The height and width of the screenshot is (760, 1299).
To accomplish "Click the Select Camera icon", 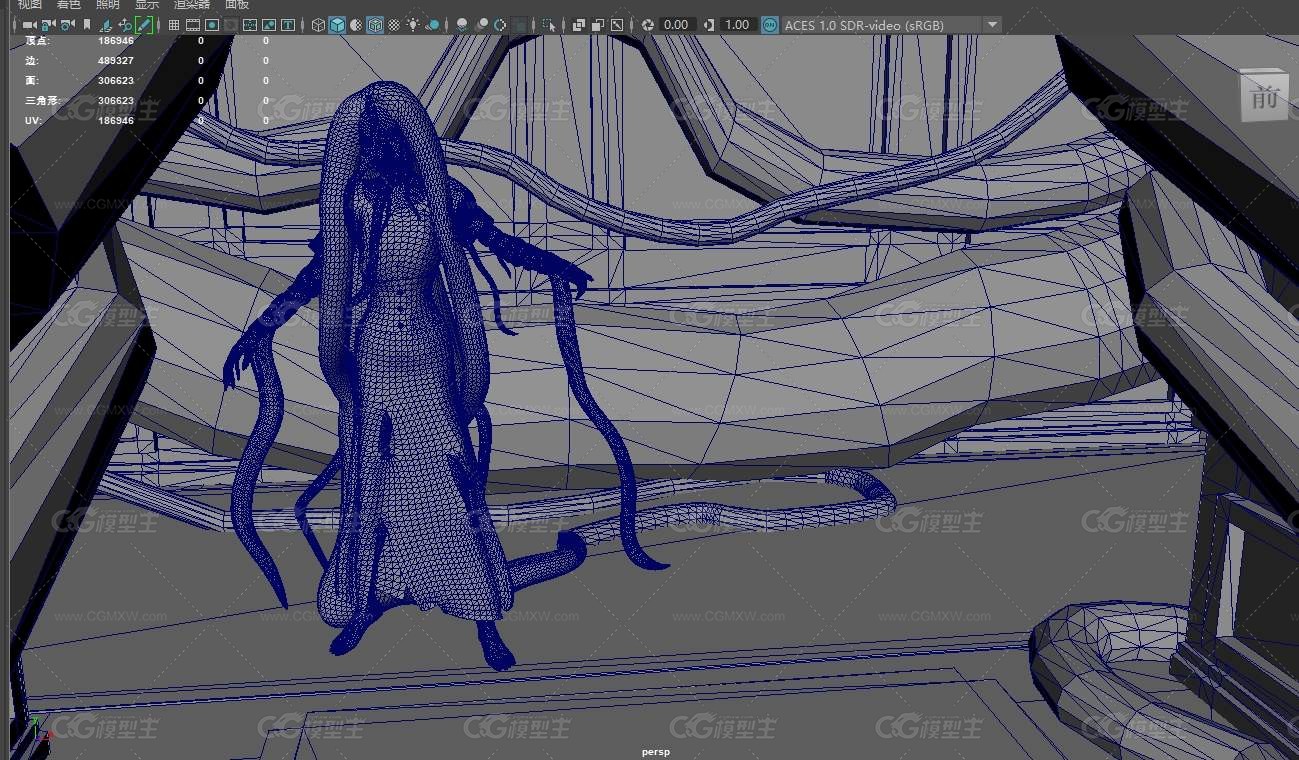I will pos(29,25).
